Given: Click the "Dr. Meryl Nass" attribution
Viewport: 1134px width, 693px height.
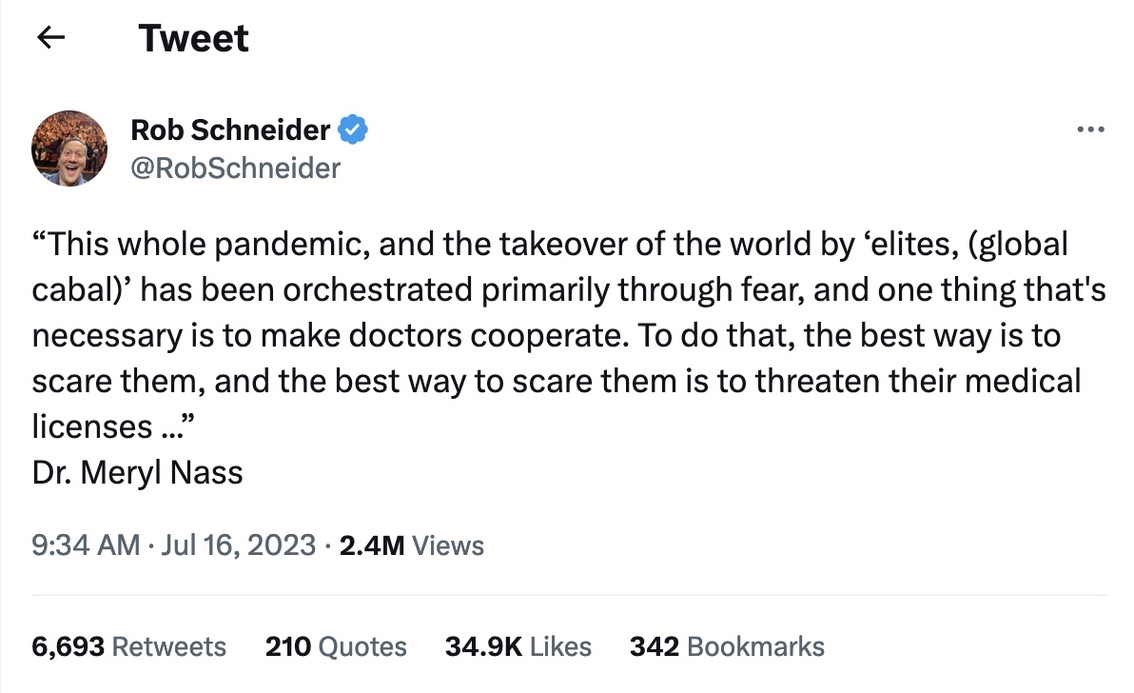Looking at the screenshot, I should pyautogui.click(x=137, y=472).
